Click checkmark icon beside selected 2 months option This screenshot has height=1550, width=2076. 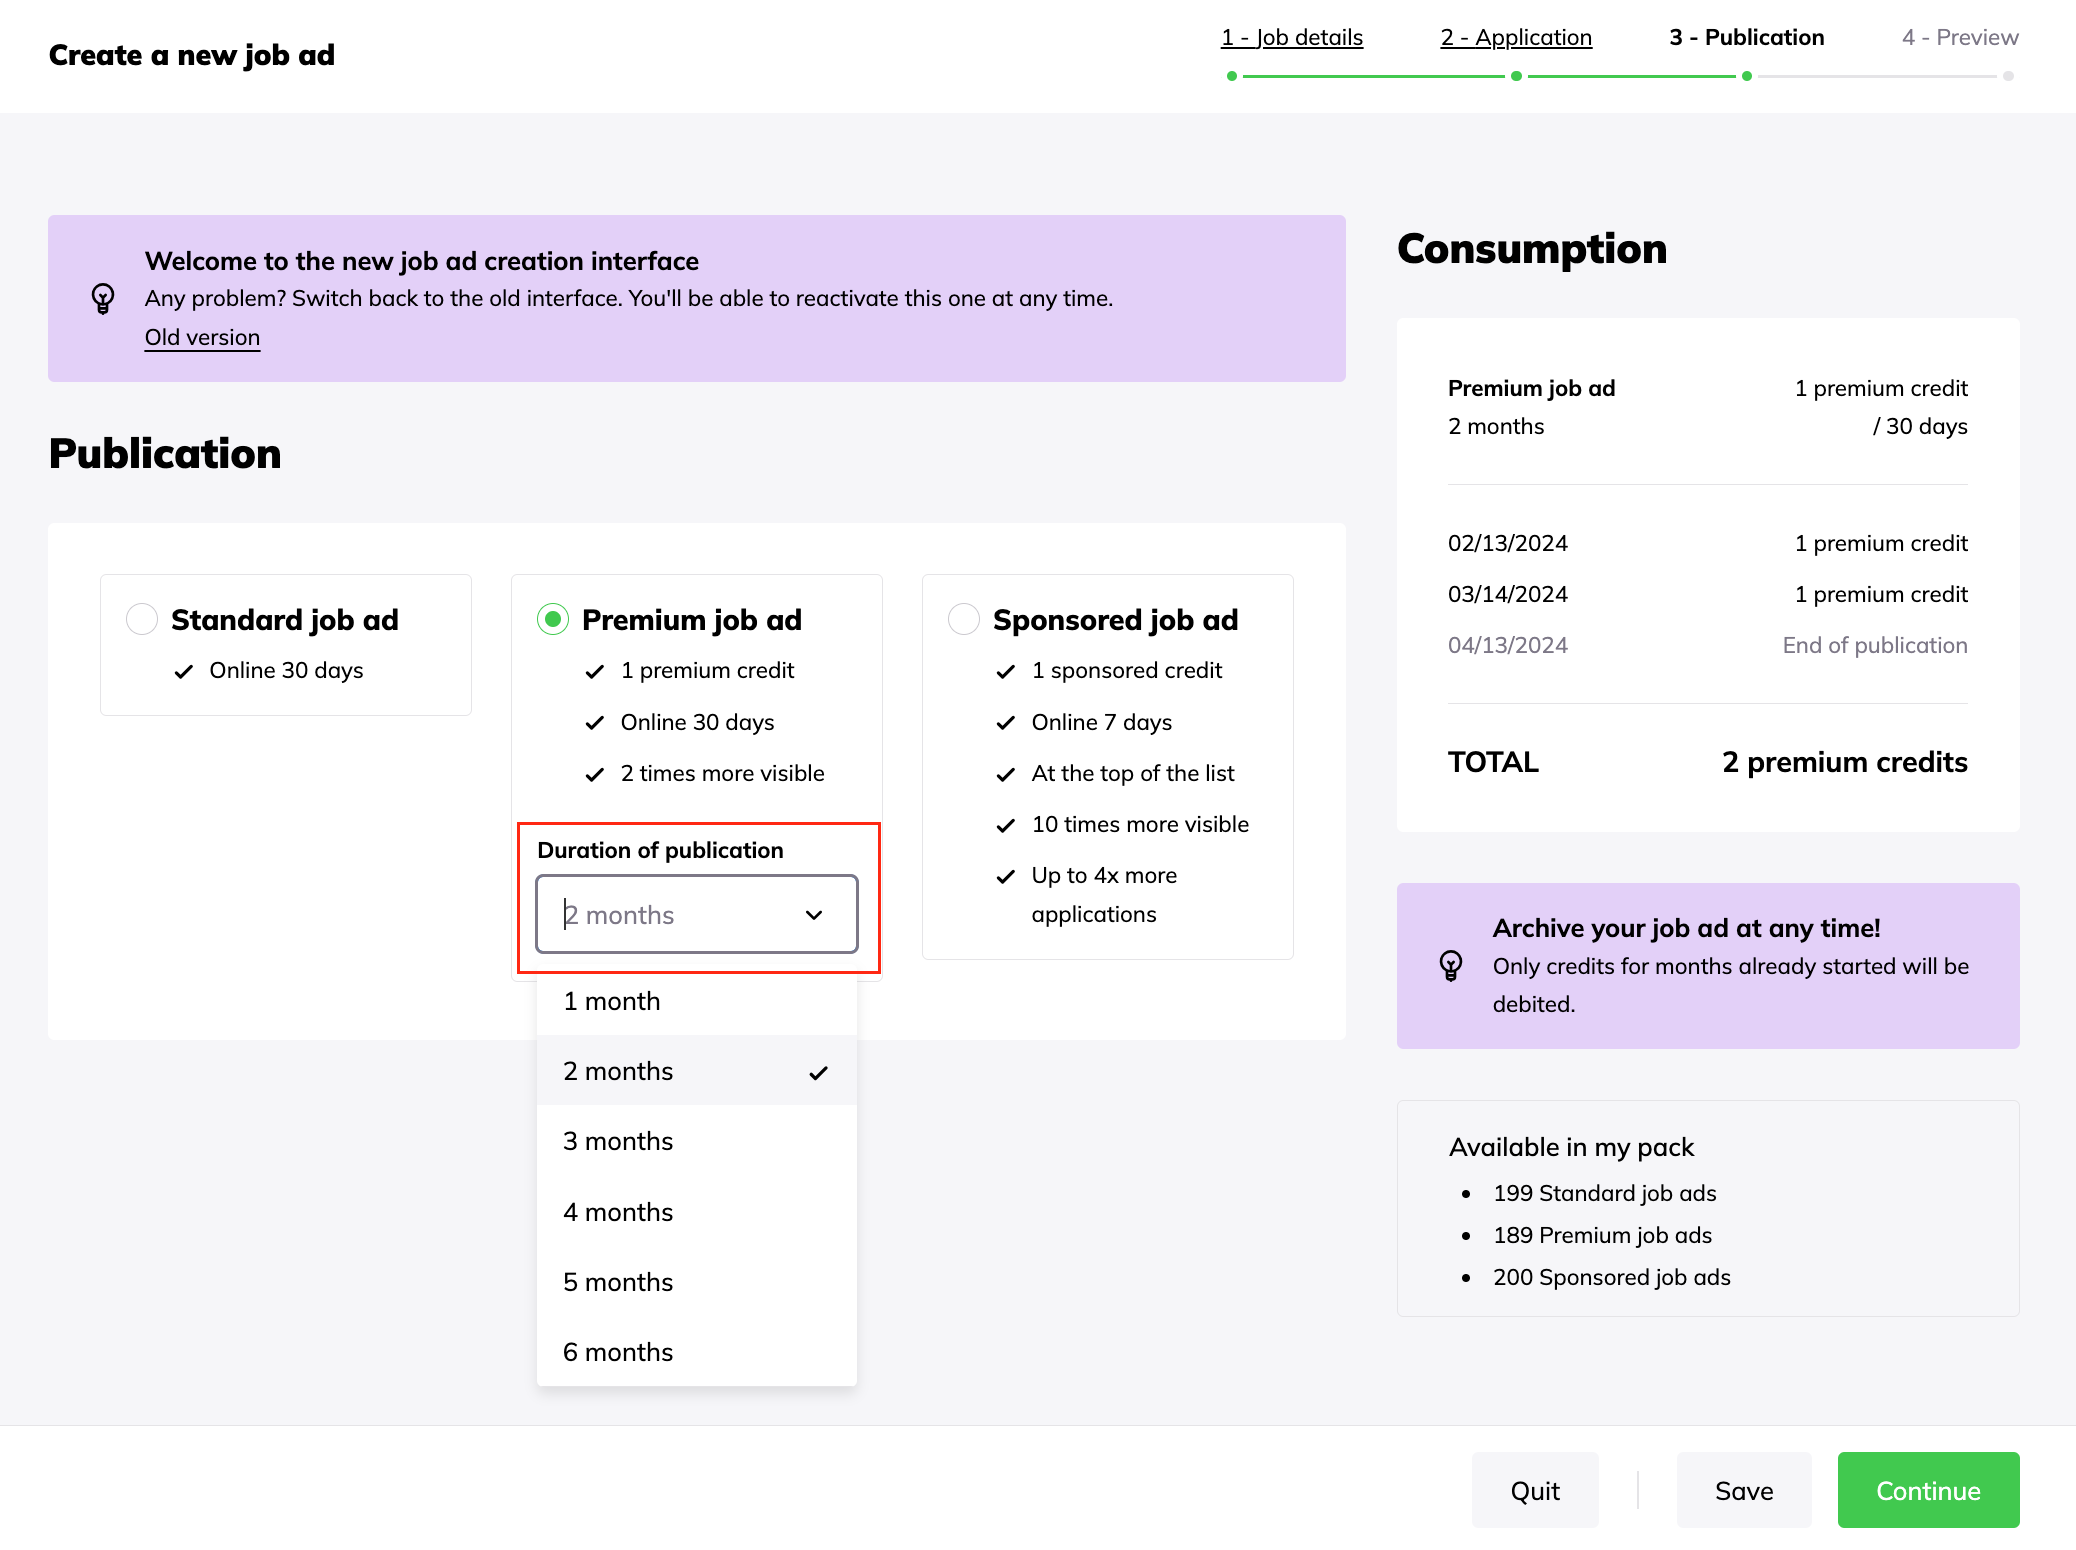(x=818, y=1072)
